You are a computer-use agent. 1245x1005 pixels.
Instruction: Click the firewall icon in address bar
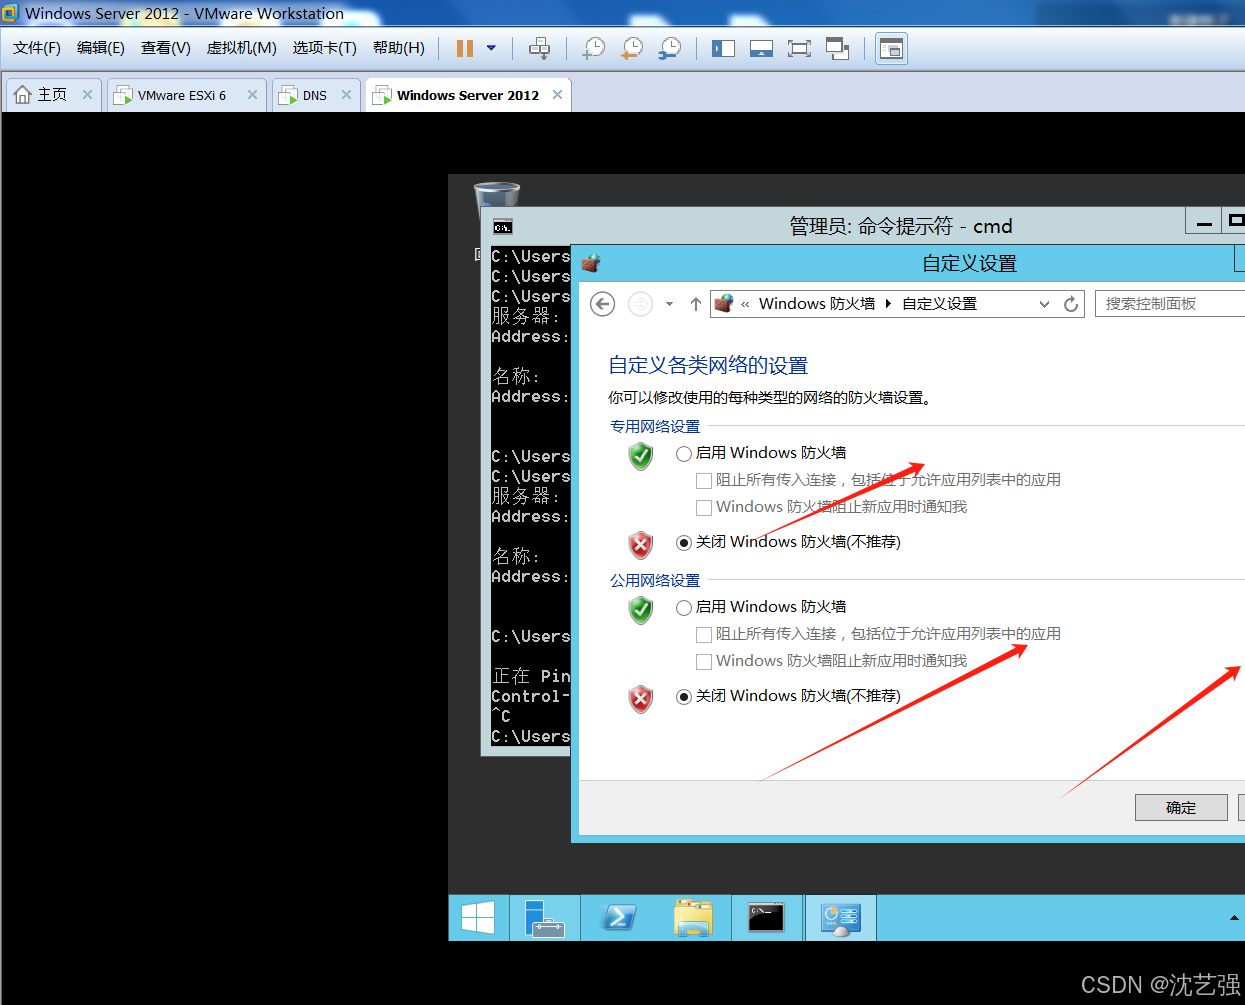(724, 303)
